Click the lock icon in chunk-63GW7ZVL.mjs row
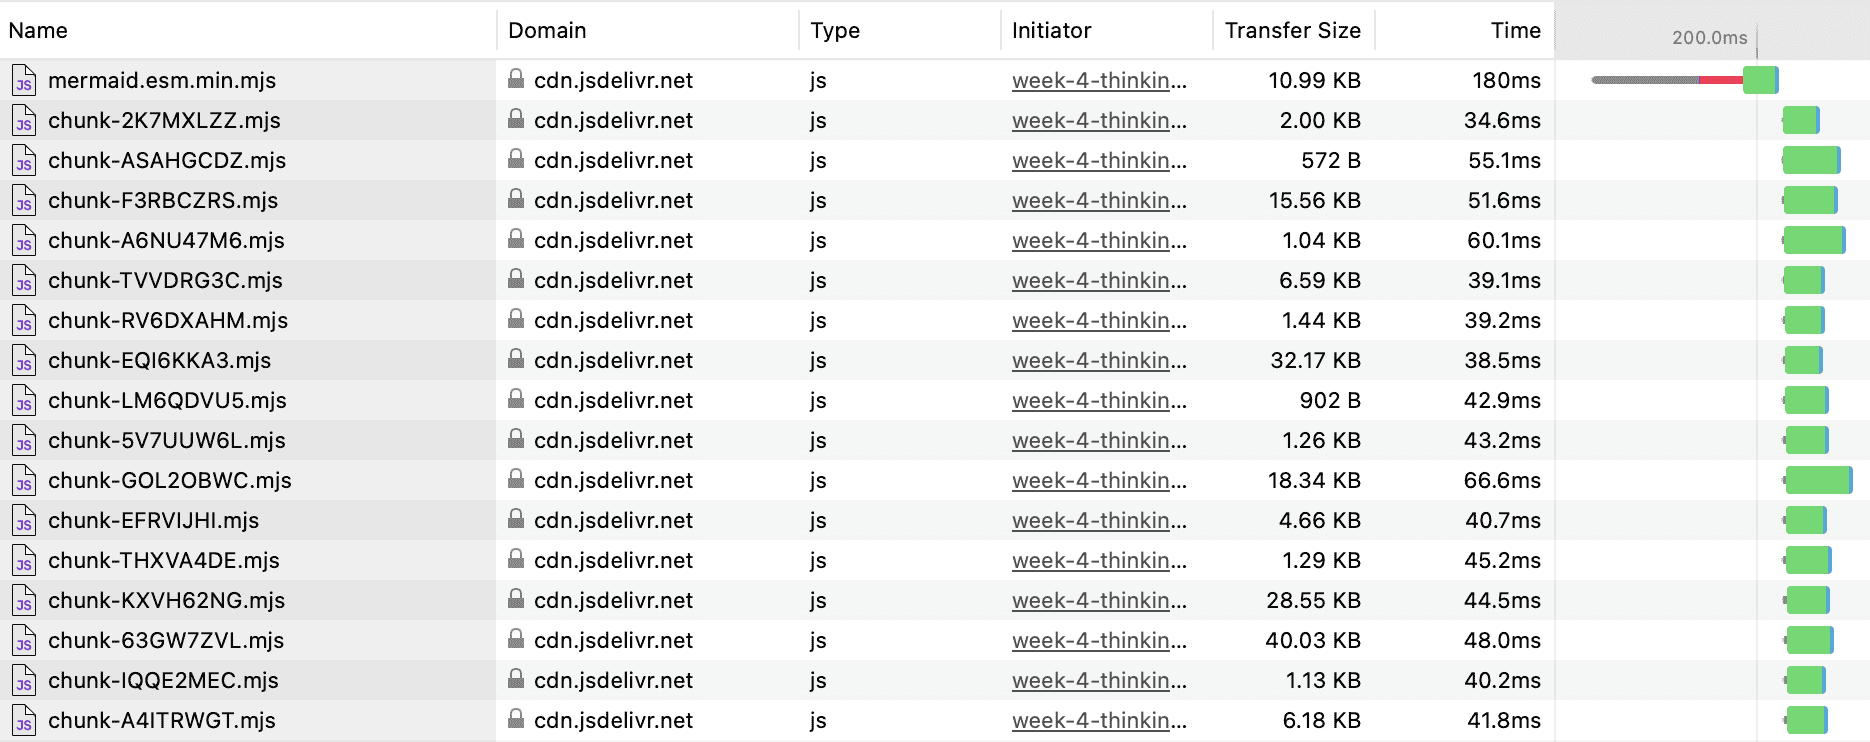 pos(516,639)
